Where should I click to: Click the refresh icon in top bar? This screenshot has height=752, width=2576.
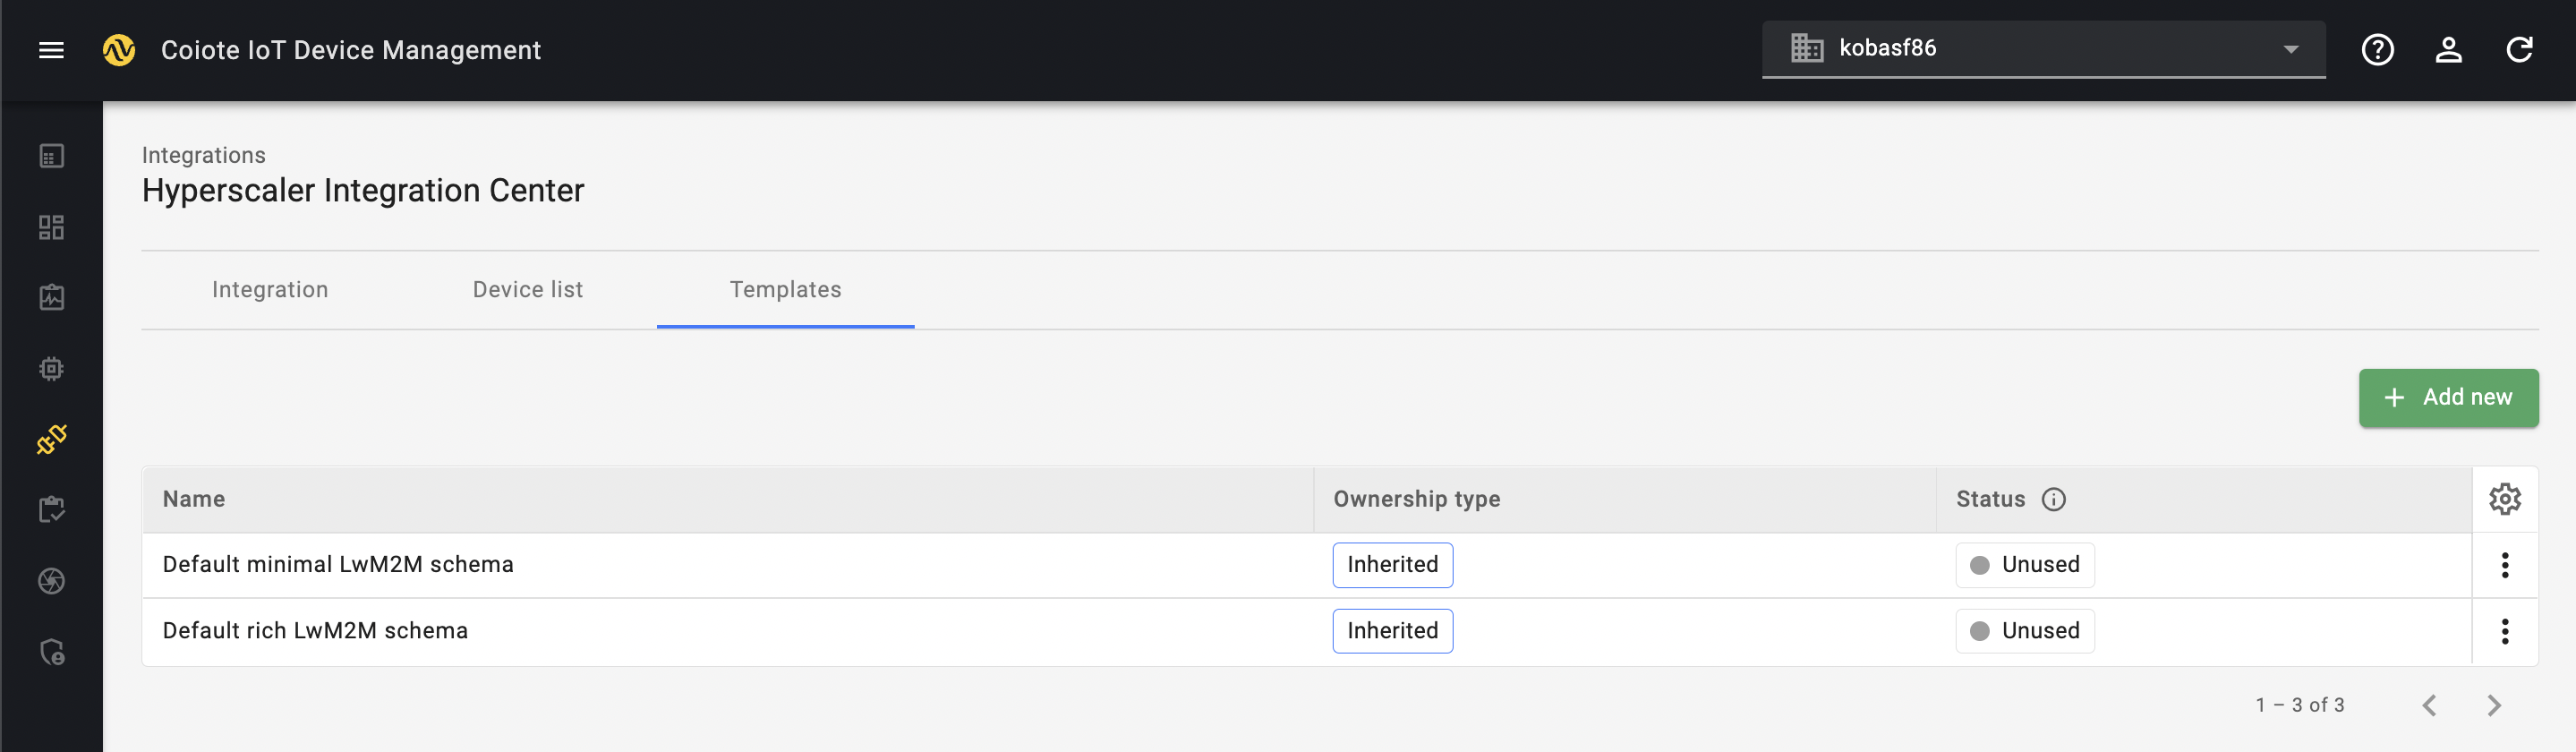pos(2519,50)
